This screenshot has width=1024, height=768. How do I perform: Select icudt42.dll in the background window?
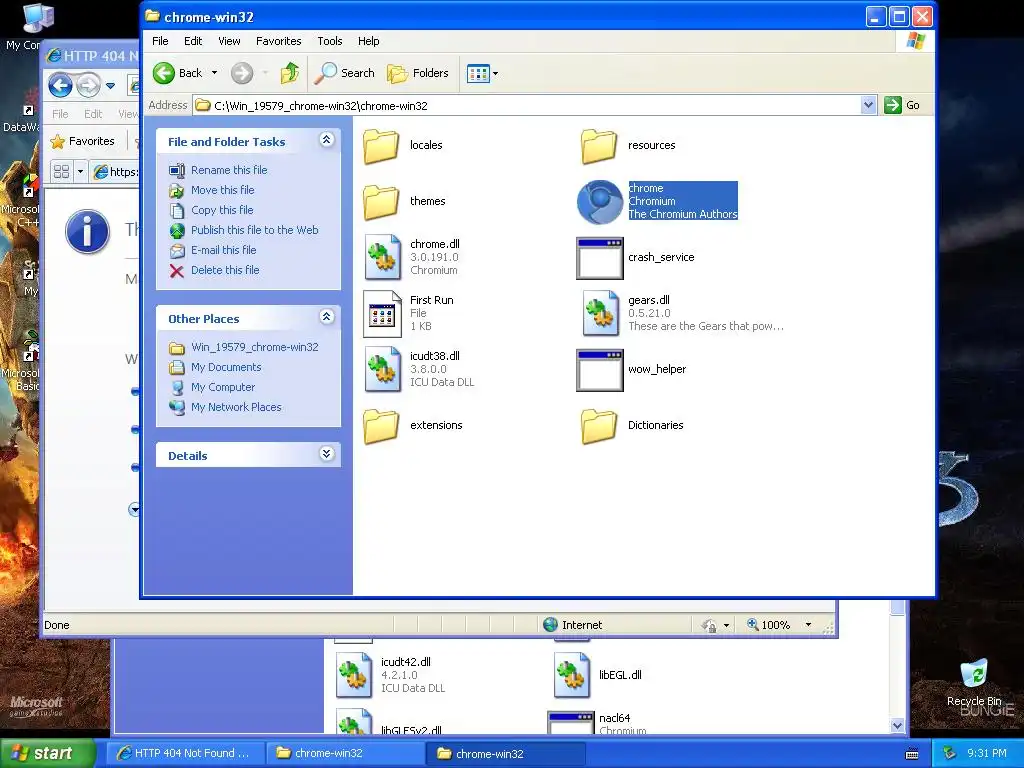point(354,675)
